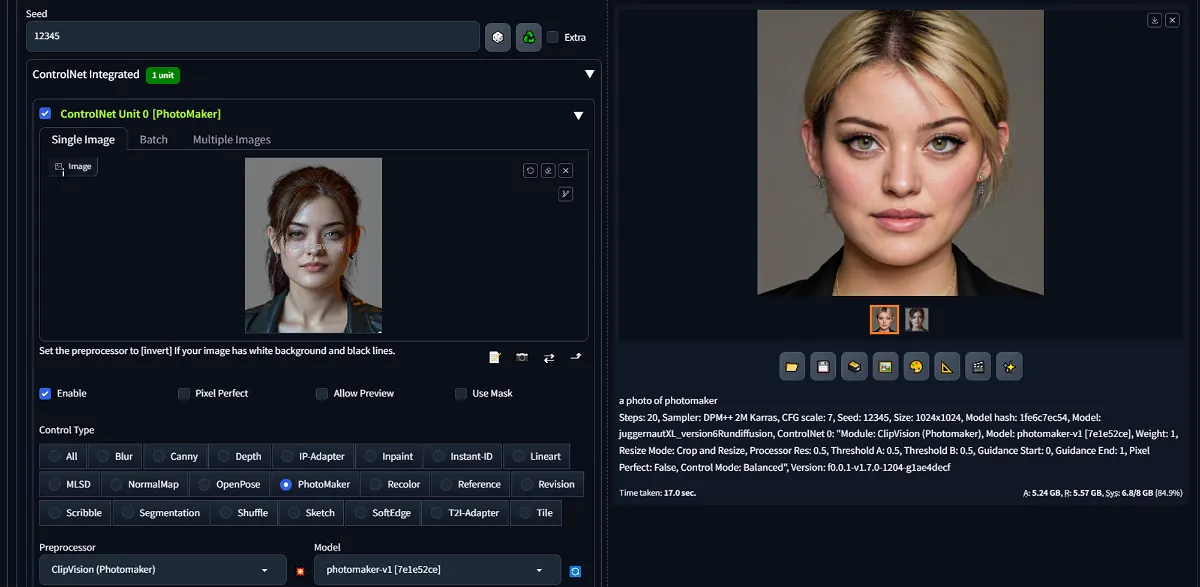Open the photomaker-v1 model dropdown
The height and width of the screenshot is (587, 1200).
click(437, 570)
